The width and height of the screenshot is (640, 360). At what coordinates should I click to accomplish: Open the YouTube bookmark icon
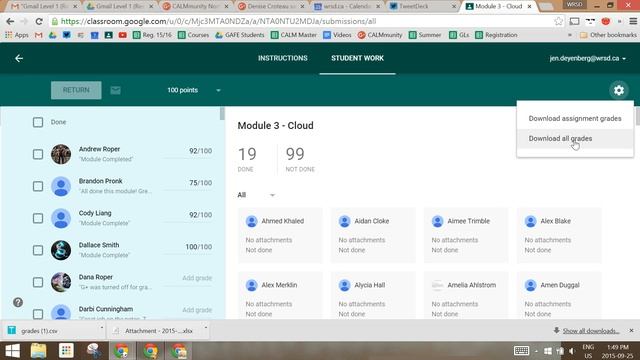(x=122, y=35)
